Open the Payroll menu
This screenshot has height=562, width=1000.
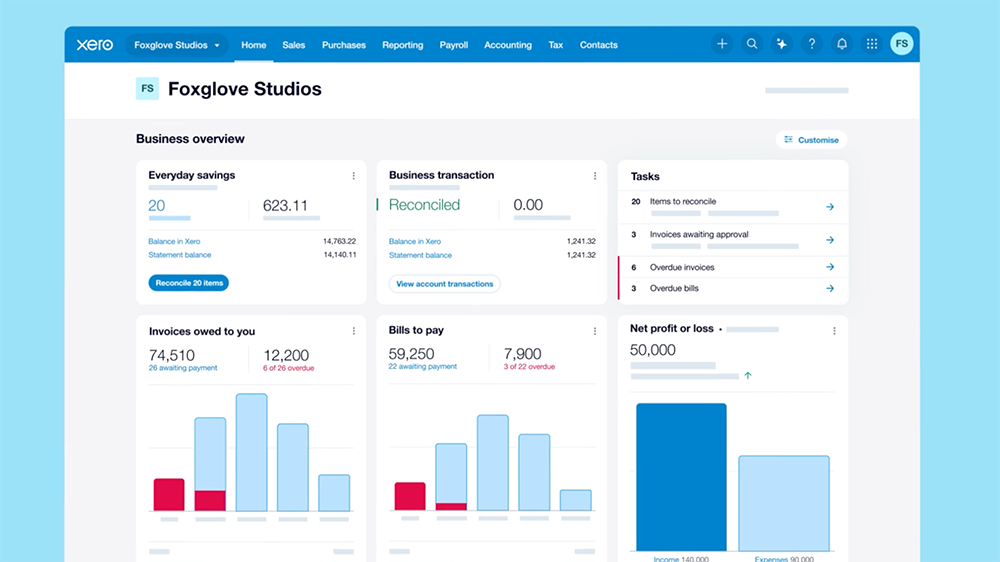pyautogui.click(x=453, y=45)
